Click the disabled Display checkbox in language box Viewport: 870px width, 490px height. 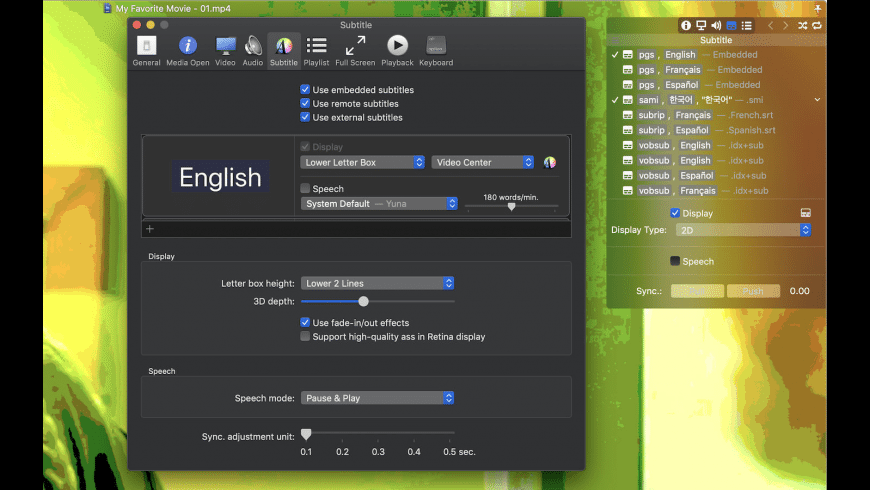pos(305,147)
